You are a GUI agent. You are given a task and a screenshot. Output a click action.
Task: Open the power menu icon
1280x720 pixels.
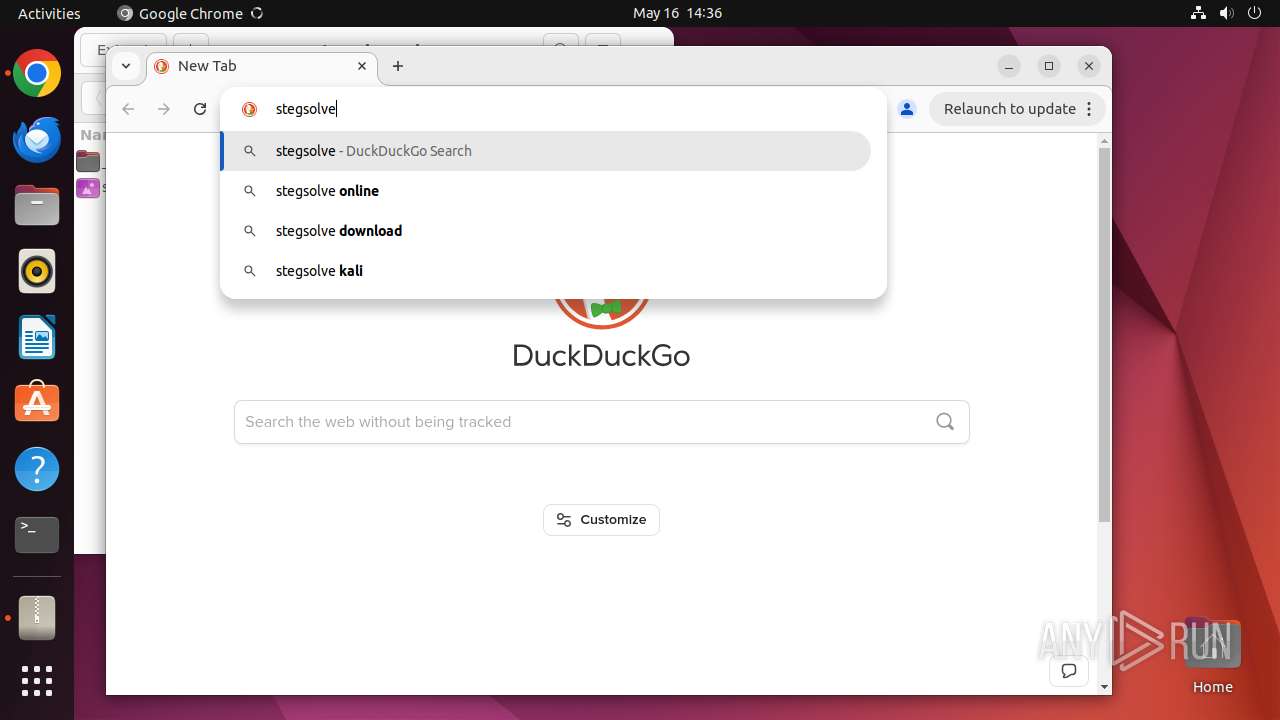coord(1254,13)
